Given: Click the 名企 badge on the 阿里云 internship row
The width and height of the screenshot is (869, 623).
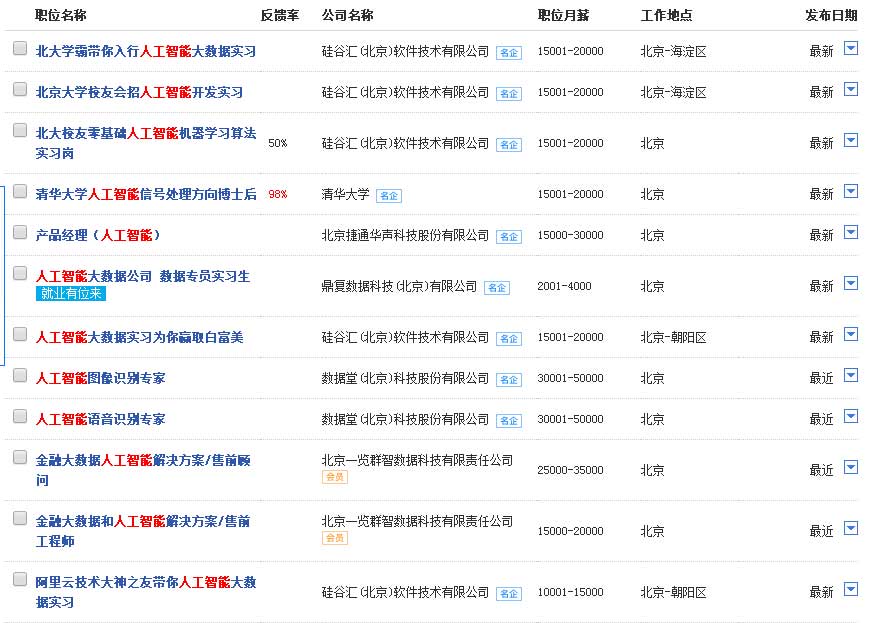Looking at the screenshot, I should 510,595.
